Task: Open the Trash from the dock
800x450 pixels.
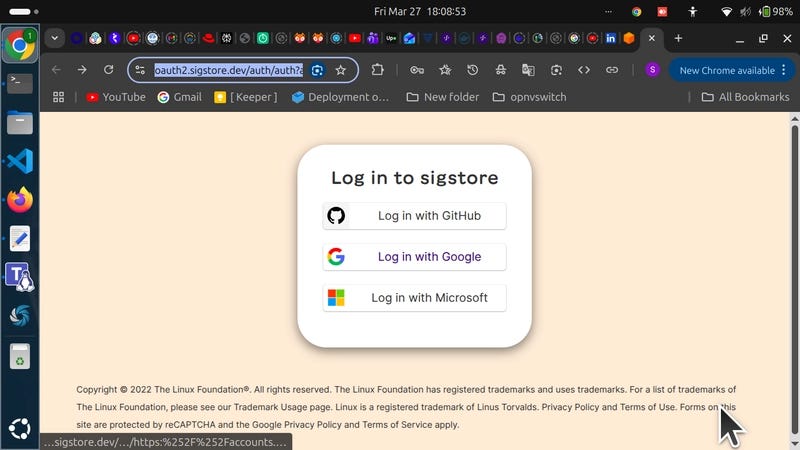Action: pos(20,356)
